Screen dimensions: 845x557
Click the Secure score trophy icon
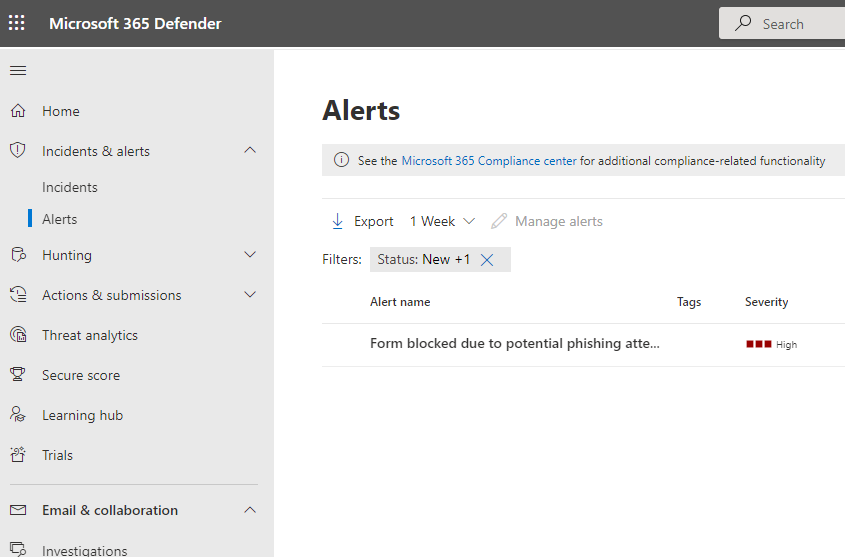[x=18, y=374]
